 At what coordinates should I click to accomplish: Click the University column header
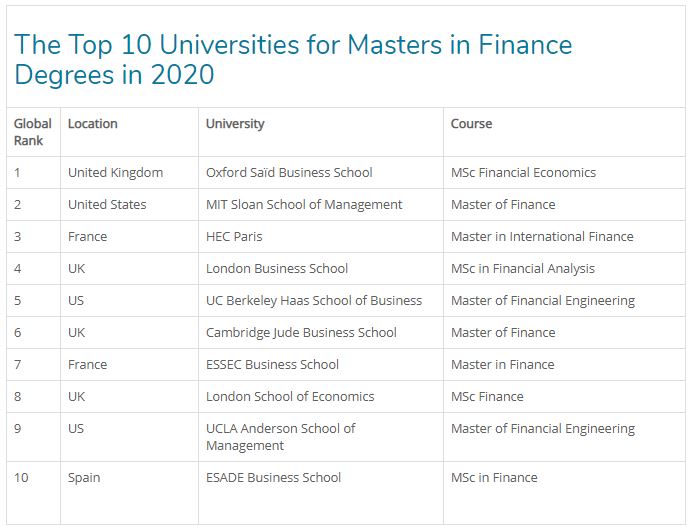(235, 124)
